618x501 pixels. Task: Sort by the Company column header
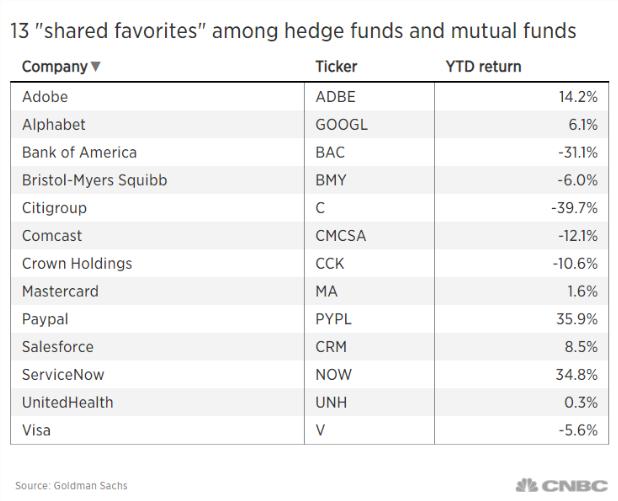click(x=54, y=67)
